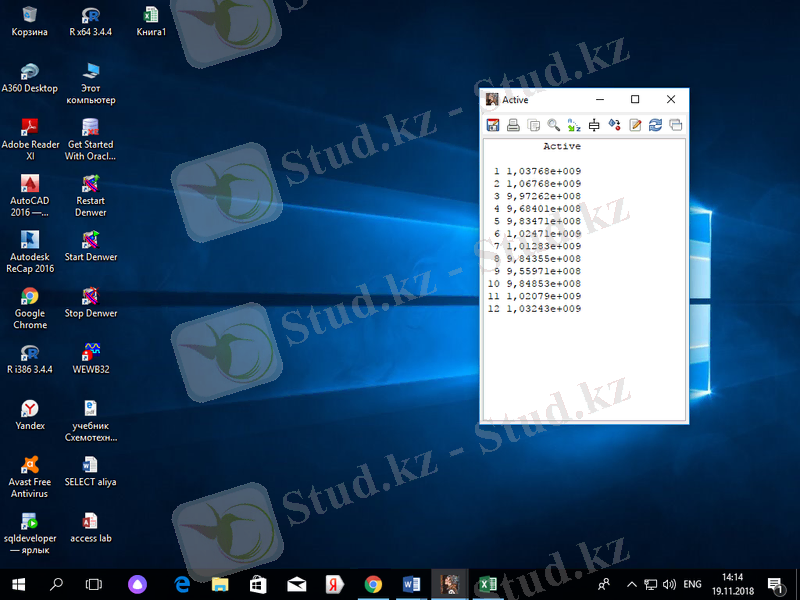Expand hidden system tray icons chevron

pos(632,584)
